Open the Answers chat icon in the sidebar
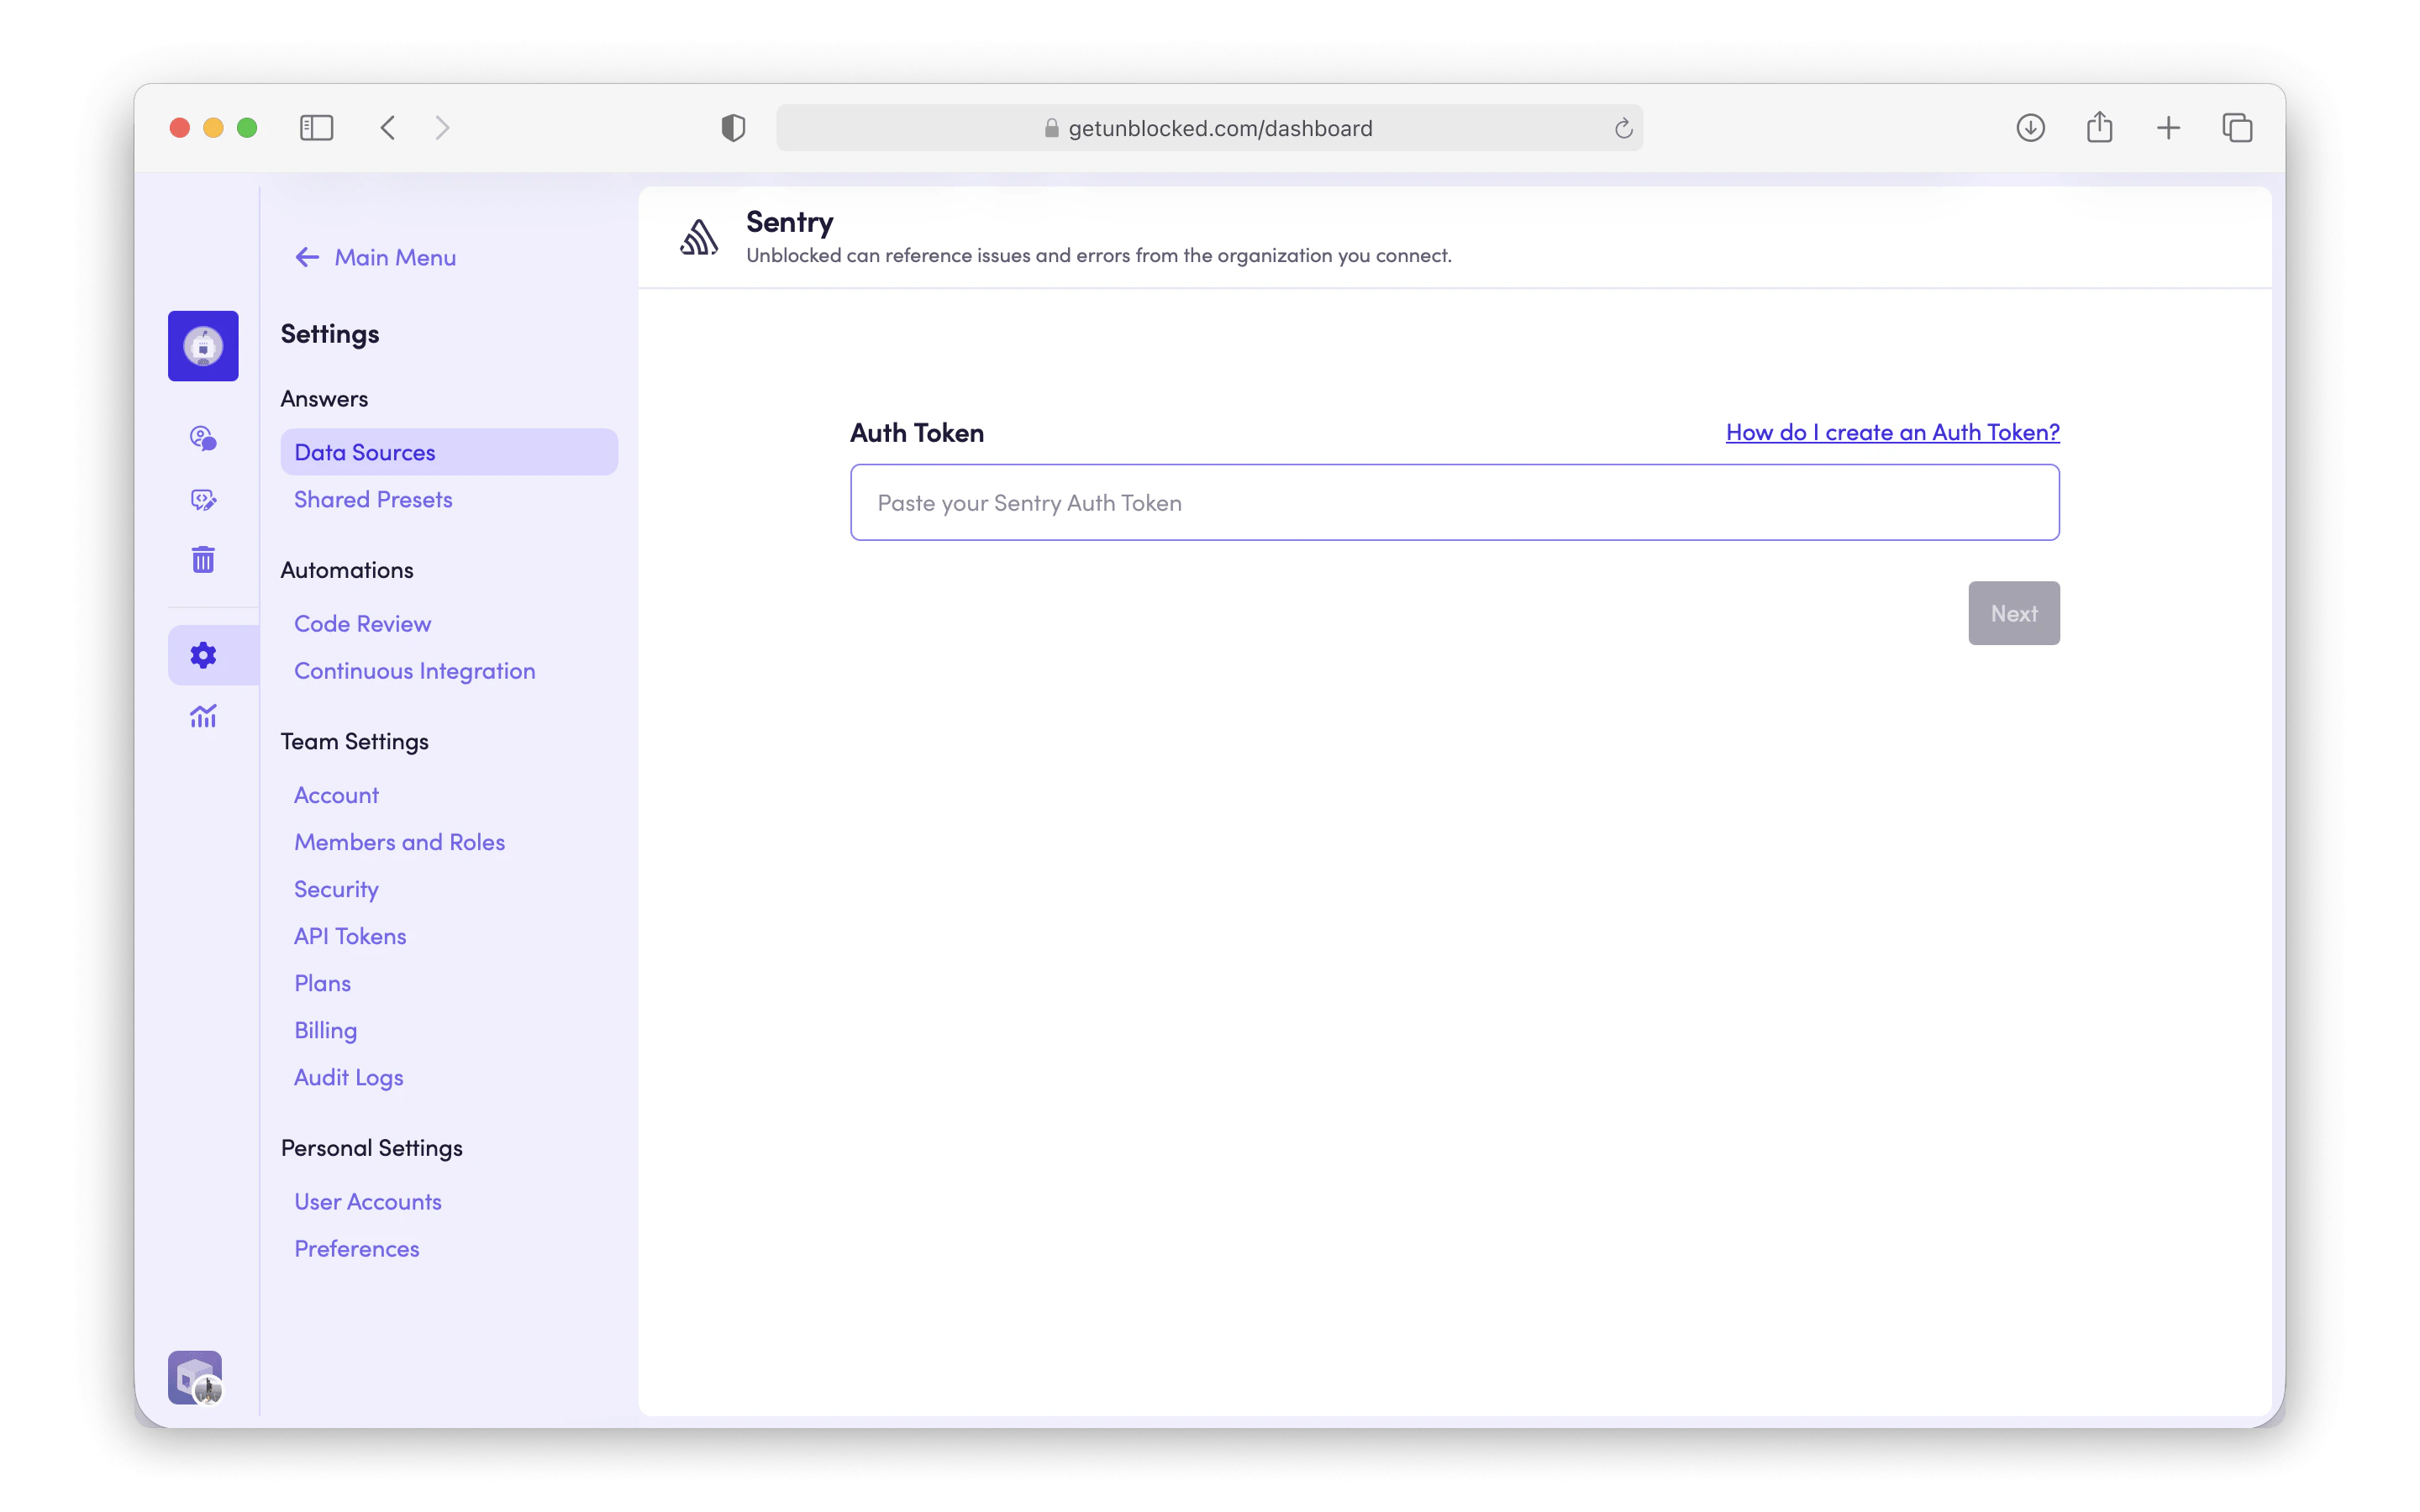The width and height of the screenshot is (2420, 1512). tap(203, 437)
